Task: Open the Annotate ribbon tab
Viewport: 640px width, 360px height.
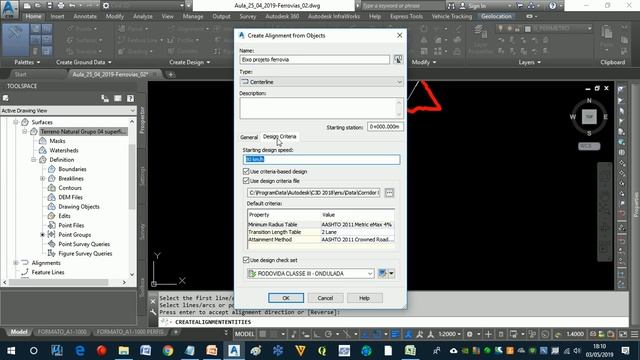Action: click(x=85, y=16)
